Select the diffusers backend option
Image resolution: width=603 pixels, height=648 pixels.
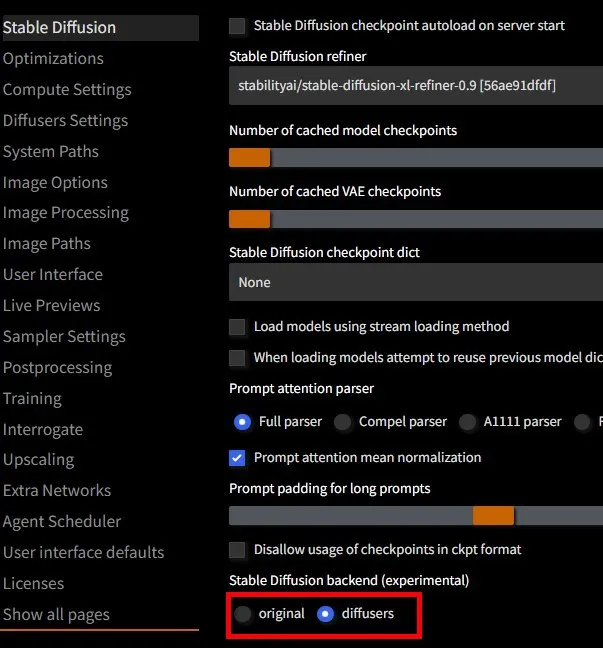[x=325, y=614]
